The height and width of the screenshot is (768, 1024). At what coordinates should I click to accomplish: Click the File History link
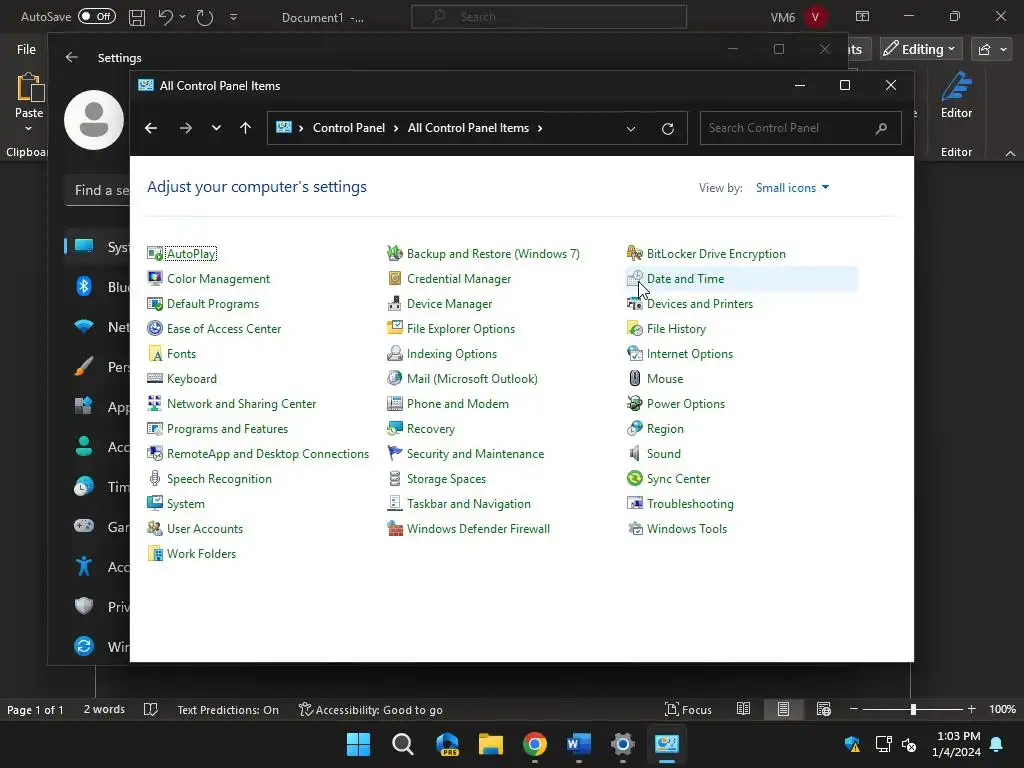pyautogui.click(x=676, y=328)
